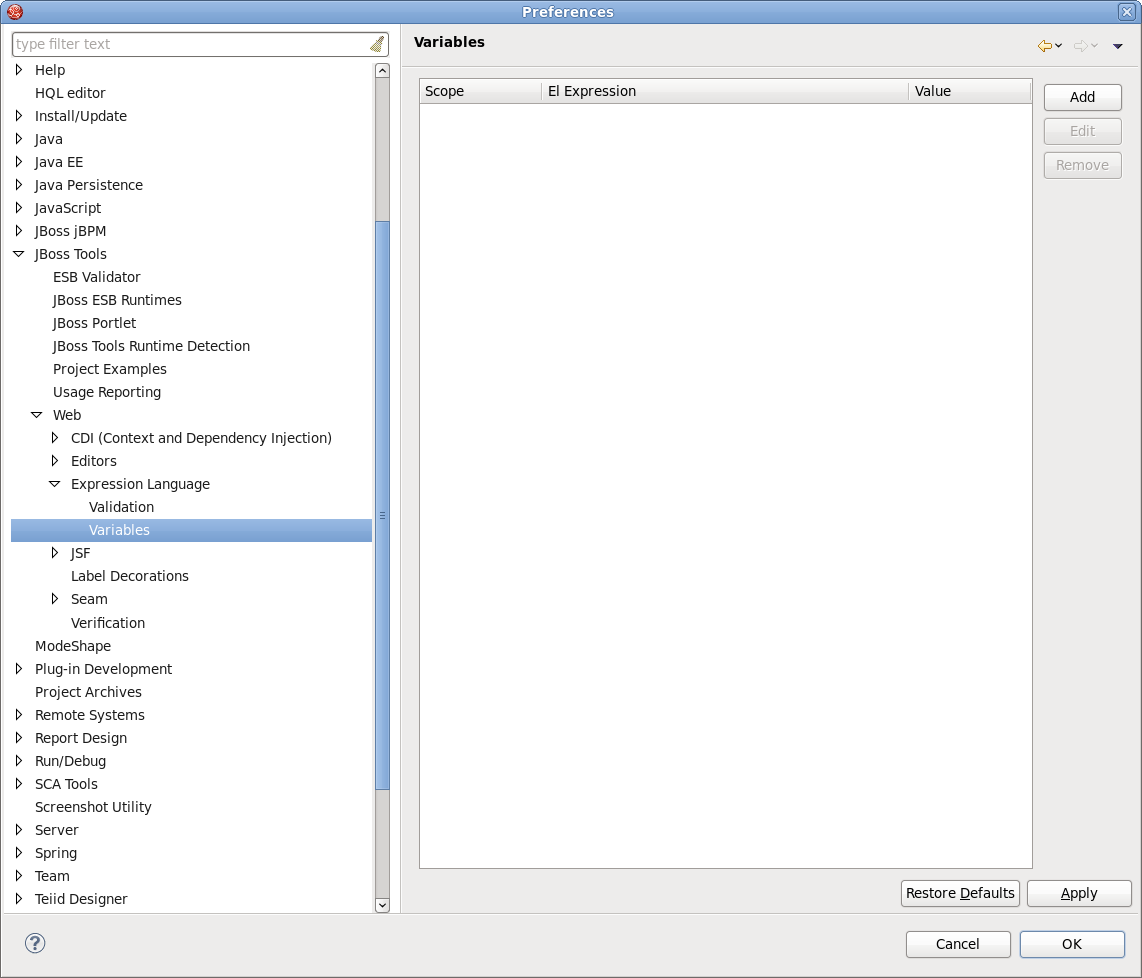The image size is (1142, 978).
Task: Click the Apply button
Action: pyautogui.click(x=1079, y=893)
